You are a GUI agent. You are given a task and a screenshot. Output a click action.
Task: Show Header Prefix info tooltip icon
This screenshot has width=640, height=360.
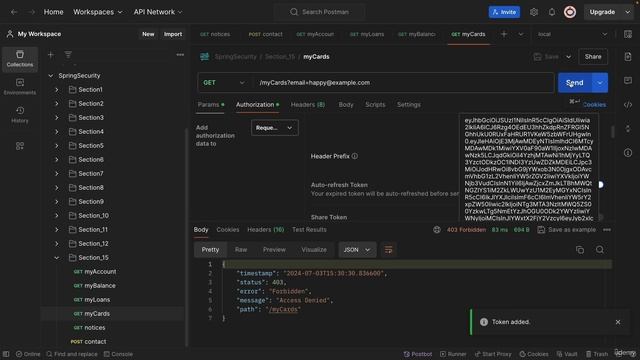(355, 156)
